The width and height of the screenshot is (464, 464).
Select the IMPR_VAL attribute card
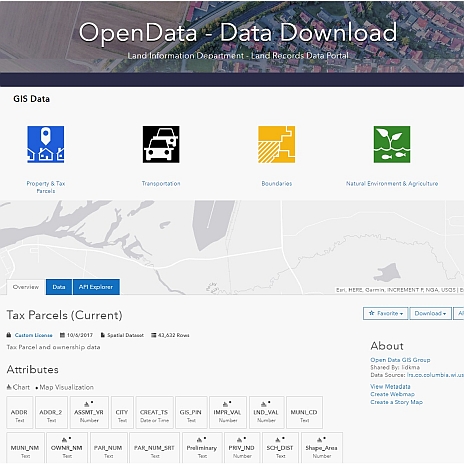coord(228,412)
